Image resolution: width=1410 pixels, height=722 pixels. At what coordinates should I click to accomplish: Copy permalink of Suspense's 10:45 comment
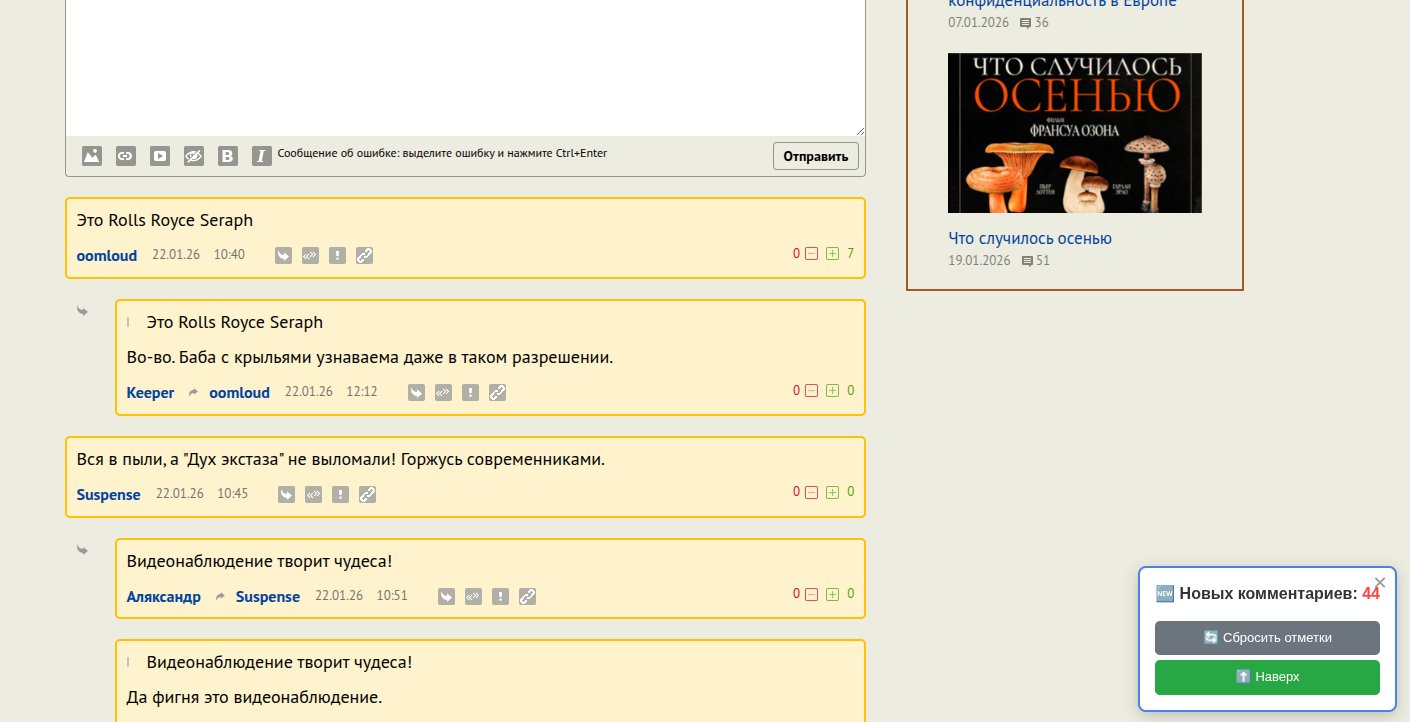(367, 495)
